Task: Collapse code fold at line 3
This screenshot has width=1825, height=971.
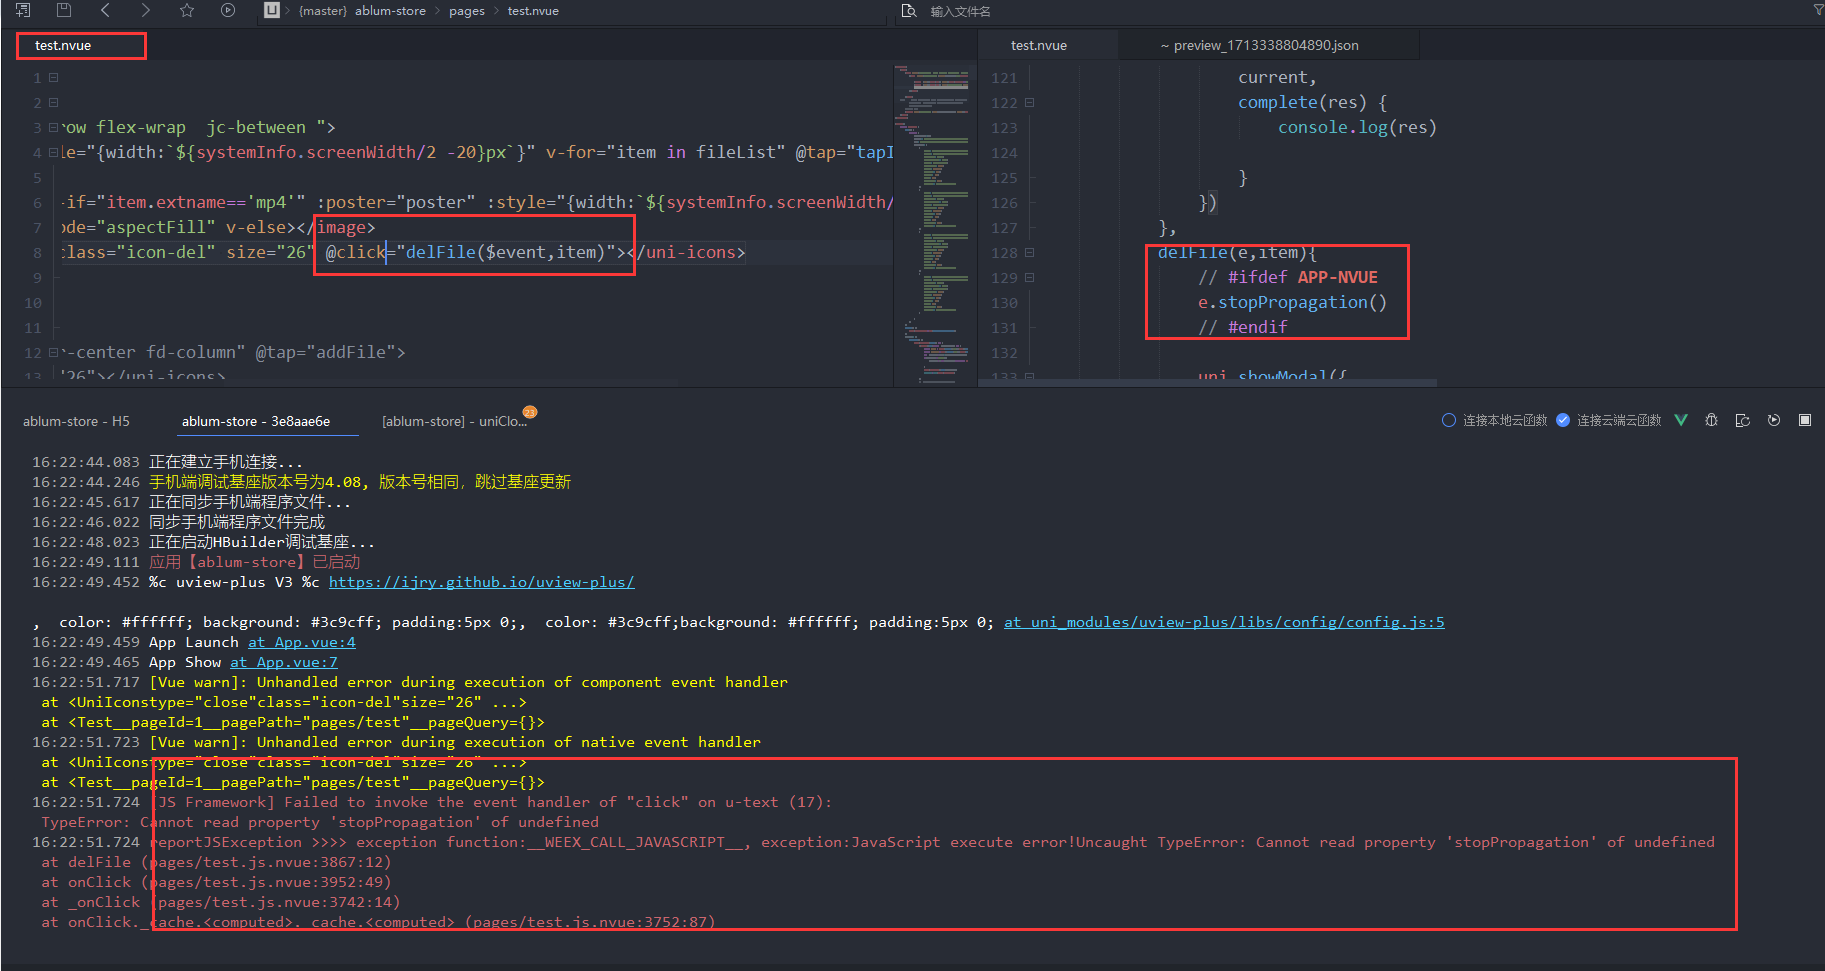Action: point(53,128)
